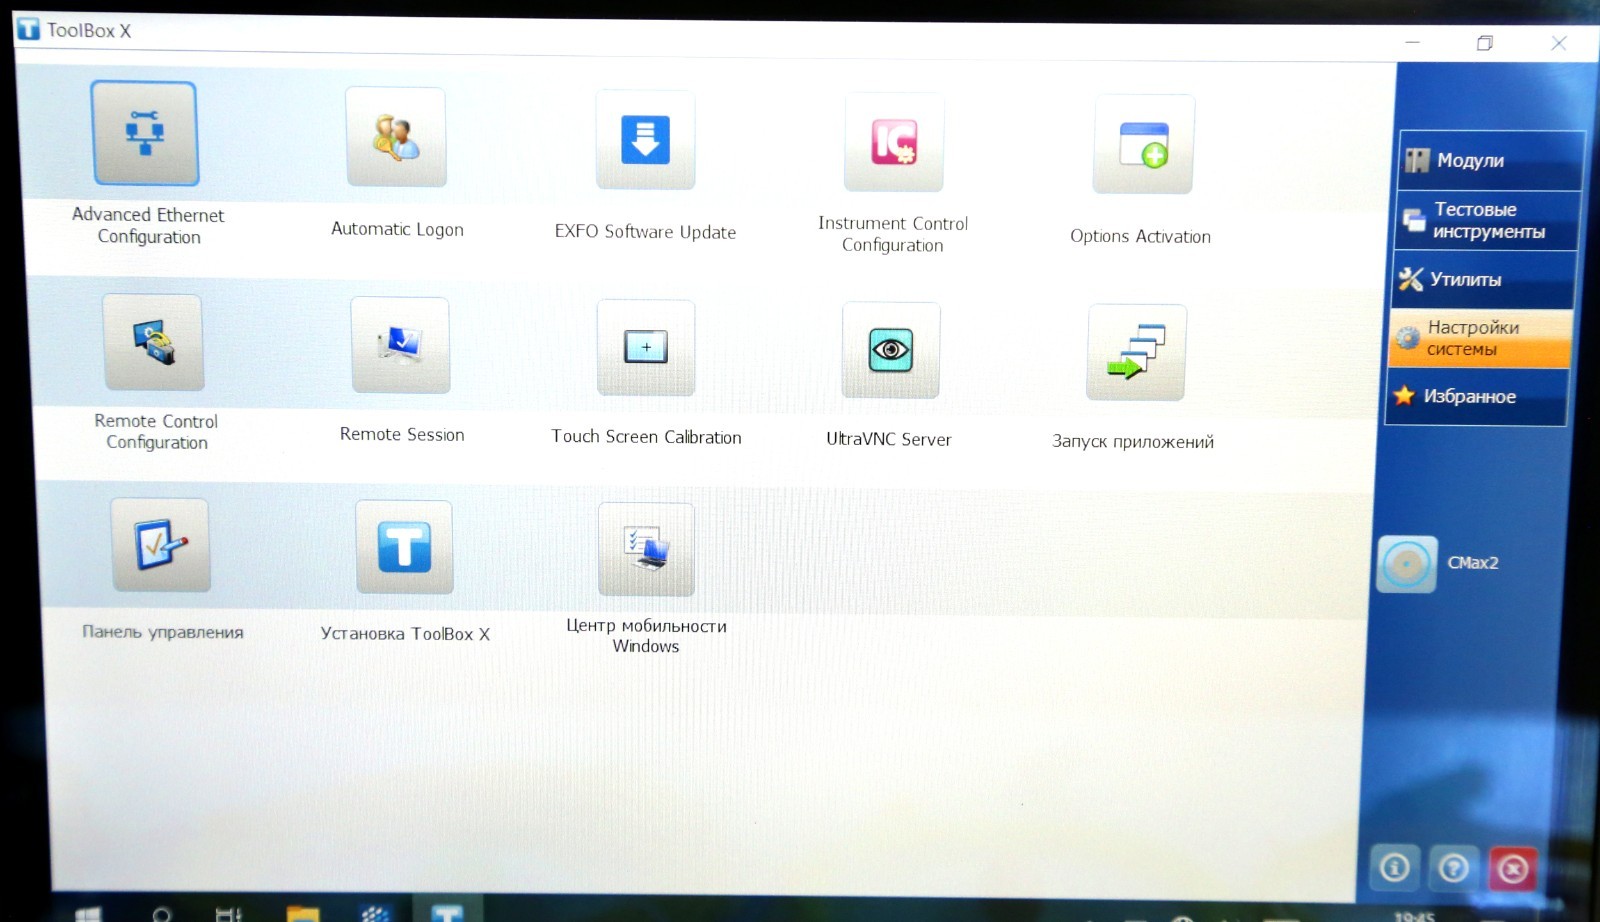Viewport: 1600px width, 922px height.
Task: Switch to the Модули tab
Action: point(1491,161)
